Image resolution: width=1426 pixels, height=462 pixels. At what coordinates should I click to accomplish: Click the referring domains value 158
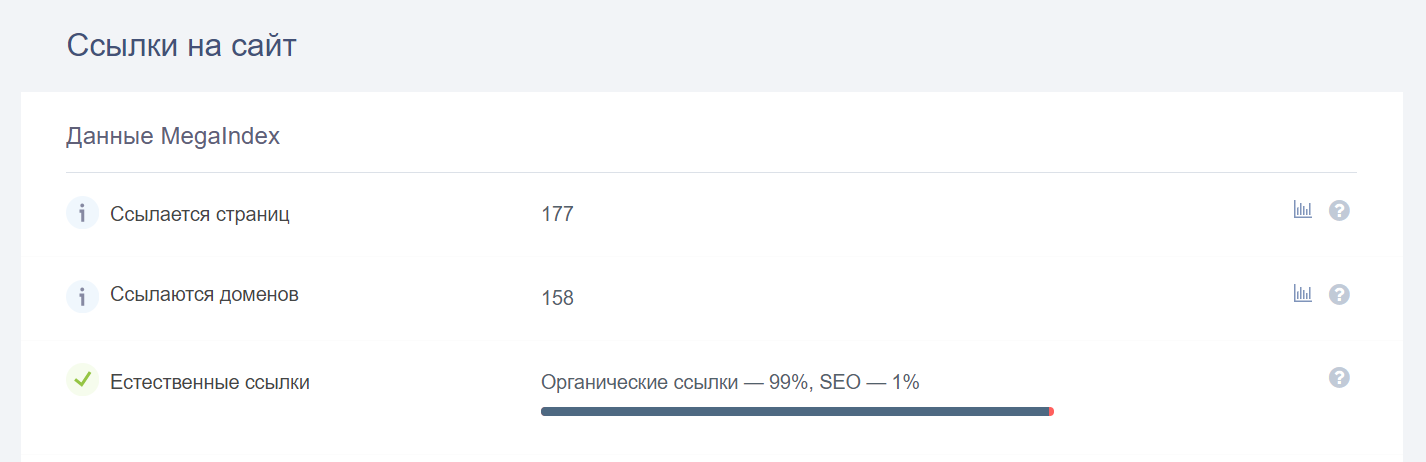tap(557, 298)
